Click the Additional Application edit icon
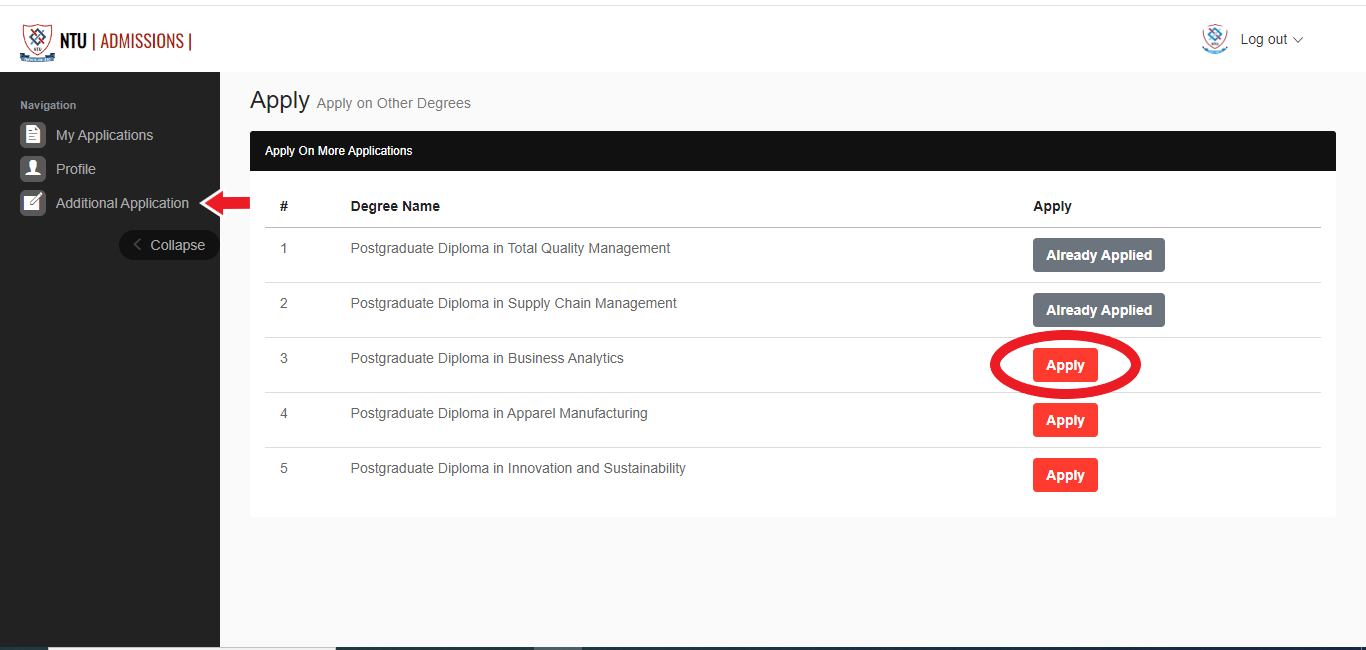This screenshot has height=650, width=1366. pyautogui.click(x=33, y=203)
